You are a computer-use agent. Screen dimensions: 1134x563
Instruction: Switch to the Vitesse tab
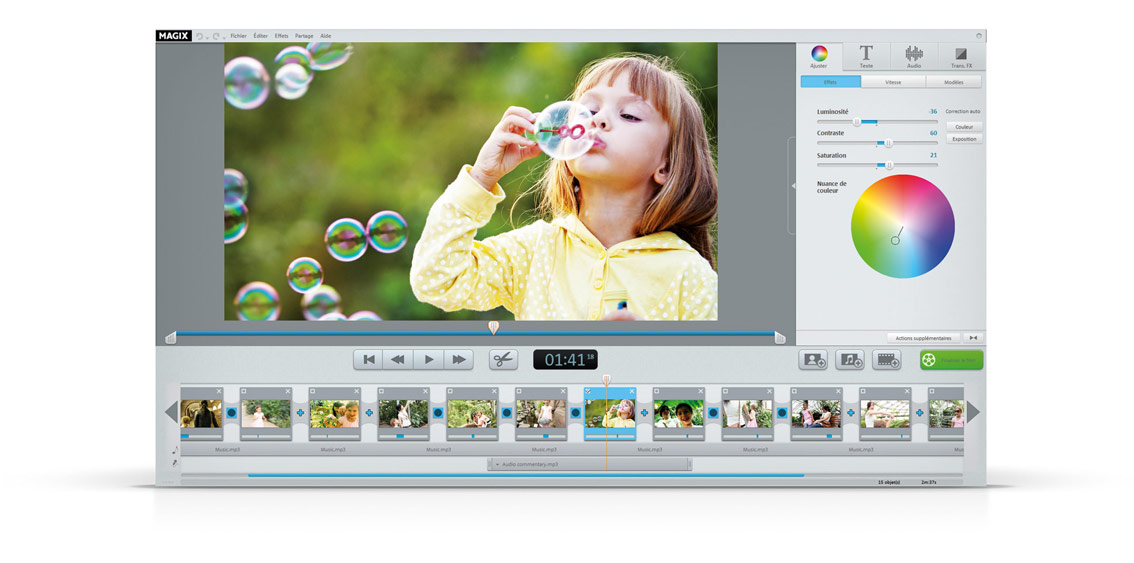point(893,82)
